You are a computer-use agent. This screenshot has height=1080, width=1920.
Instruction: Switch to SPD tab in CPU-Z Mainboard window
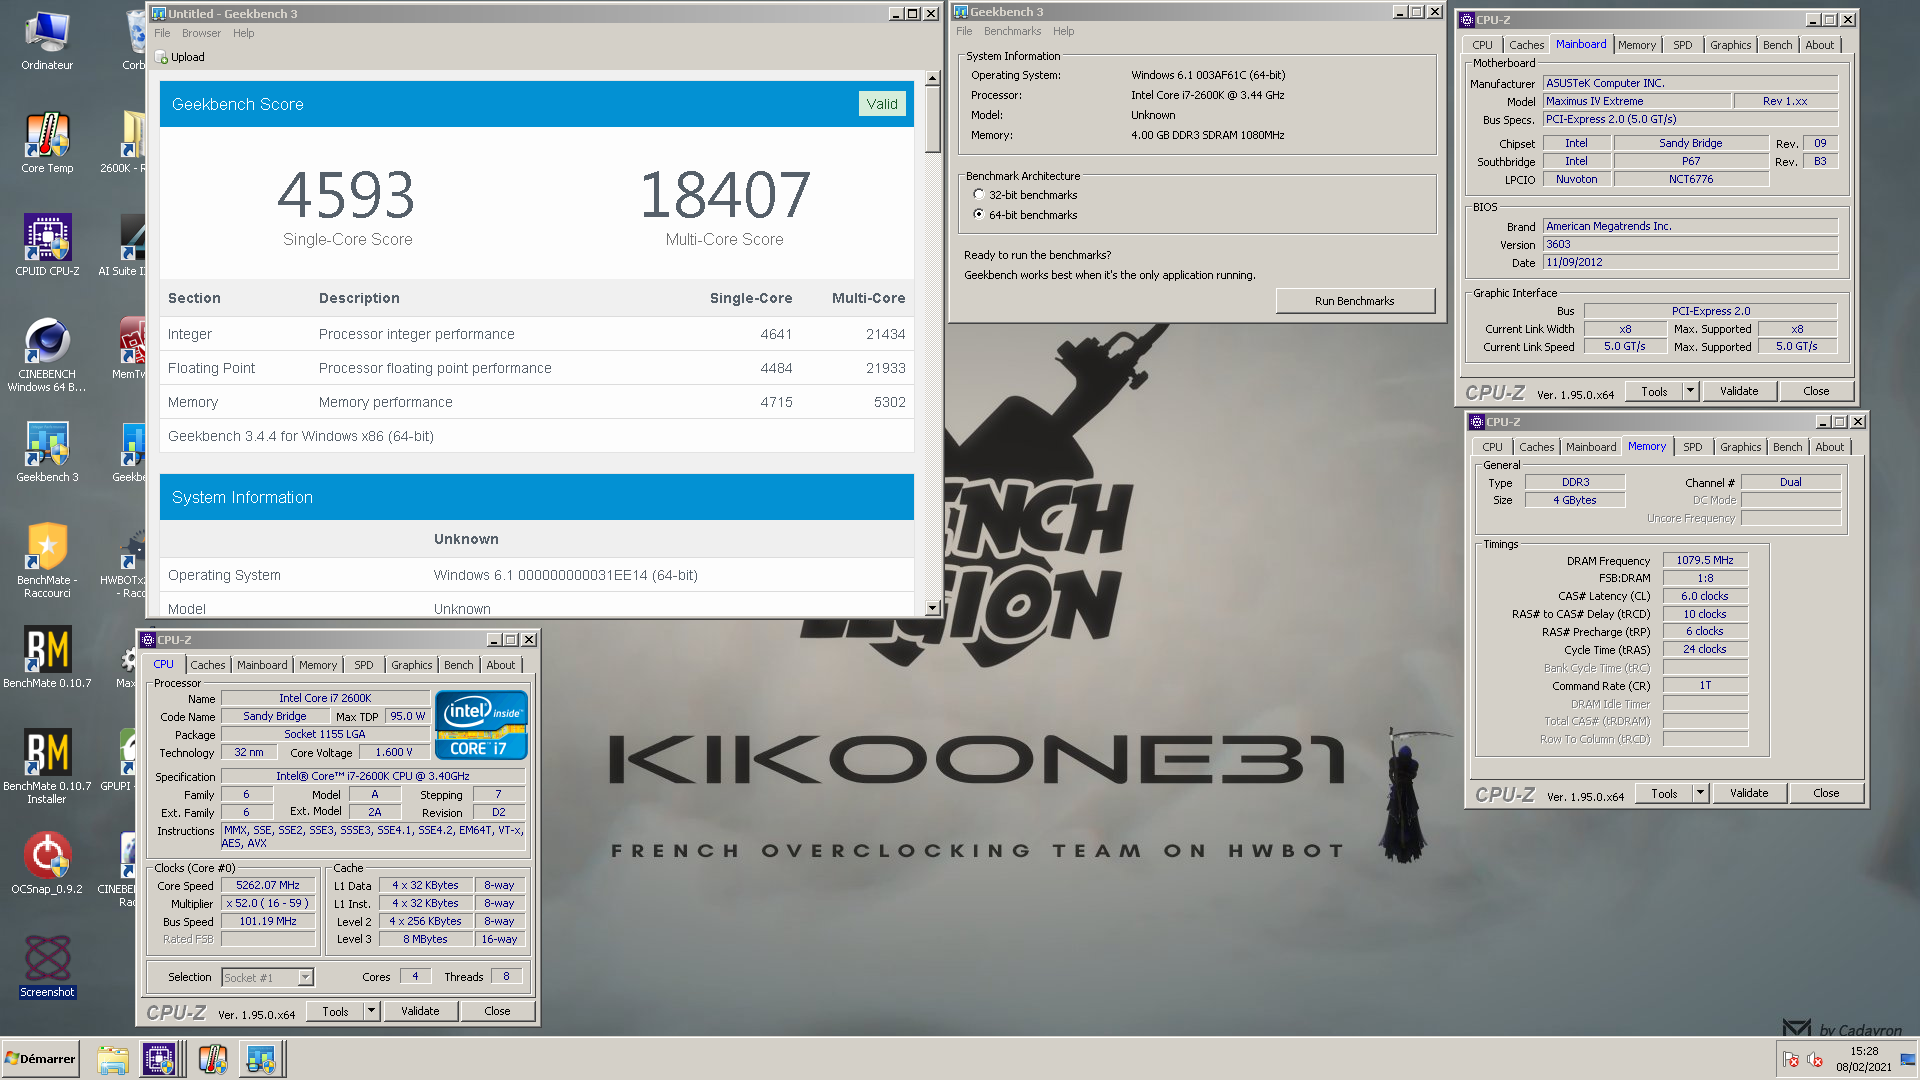click(x=1683, y=45)
